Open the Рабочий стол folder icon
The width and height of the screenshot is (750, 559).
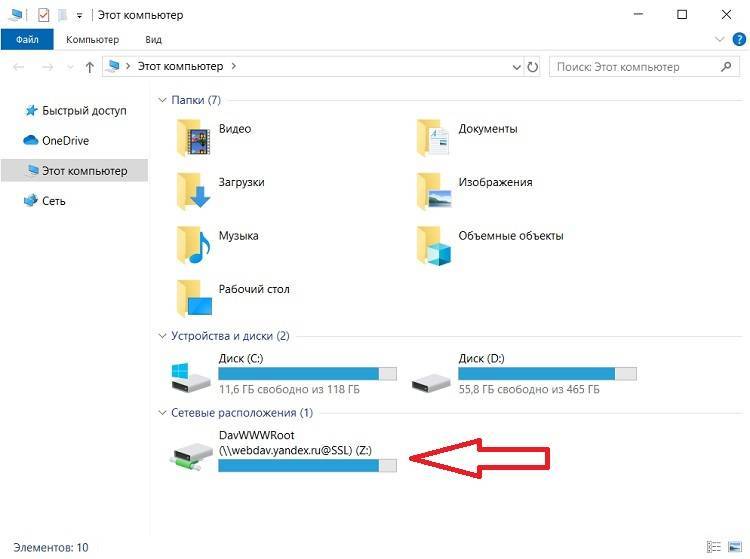click(x=194, y=298)
